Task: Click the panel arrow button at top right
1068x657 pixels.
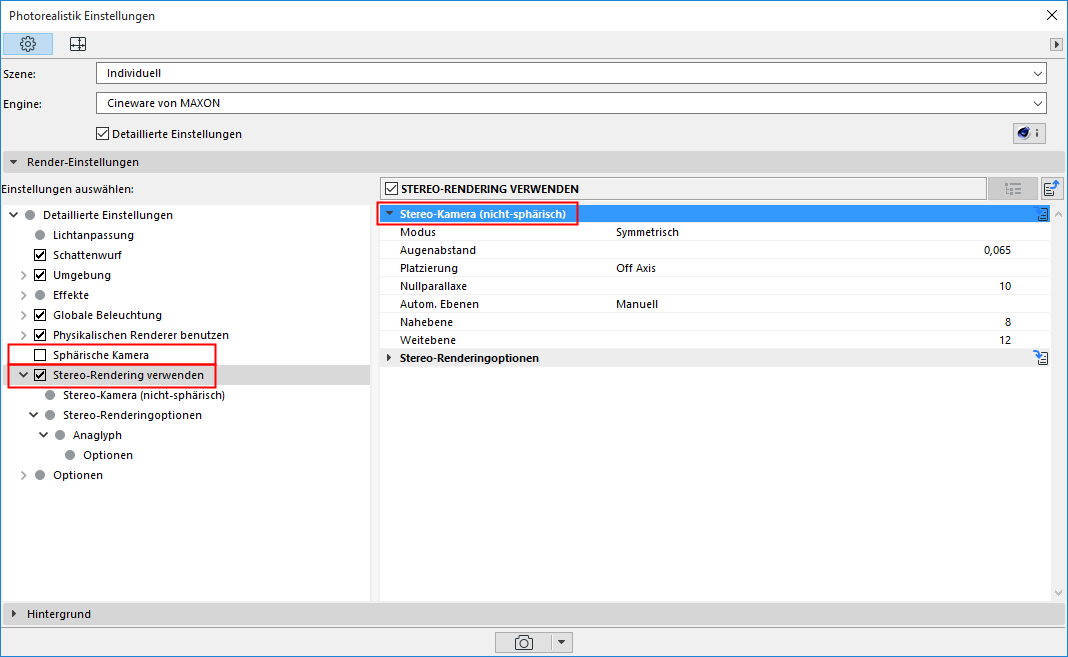Action: pos(1056,44)
